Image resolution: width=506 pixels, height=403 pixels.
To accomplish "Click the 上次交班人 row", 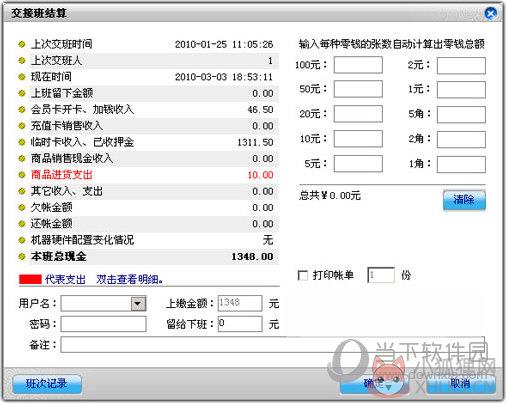I will [x=149, y=61].
